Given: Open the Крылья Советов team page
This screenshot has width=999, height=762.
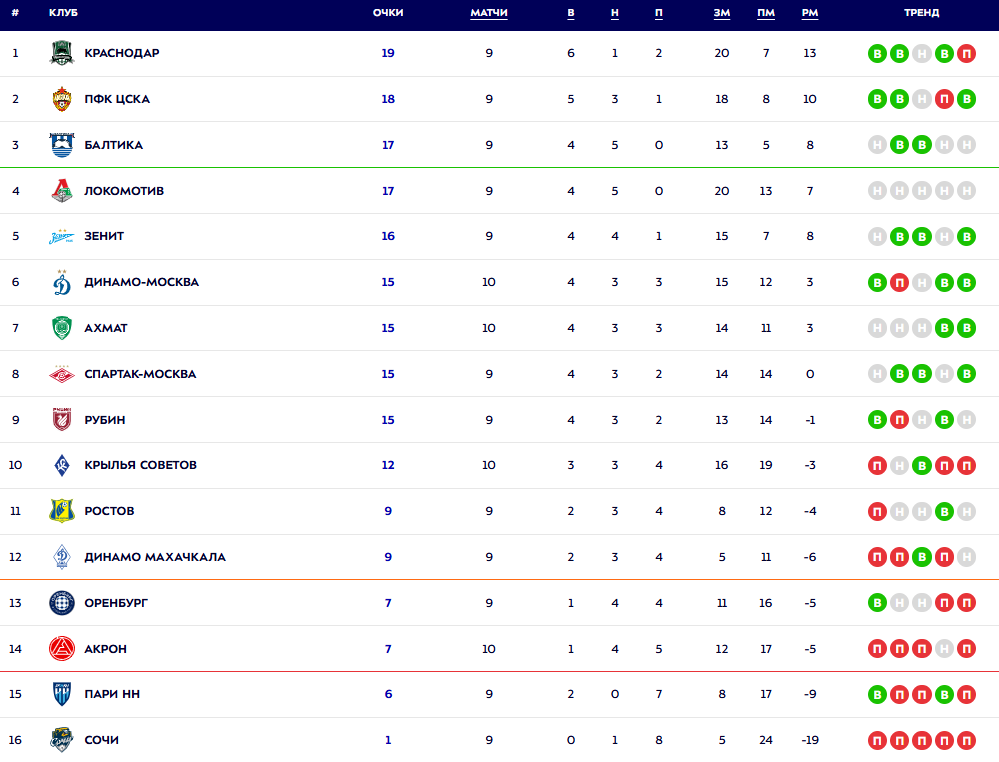Looking at the screenshot, I should click(140, 465).
